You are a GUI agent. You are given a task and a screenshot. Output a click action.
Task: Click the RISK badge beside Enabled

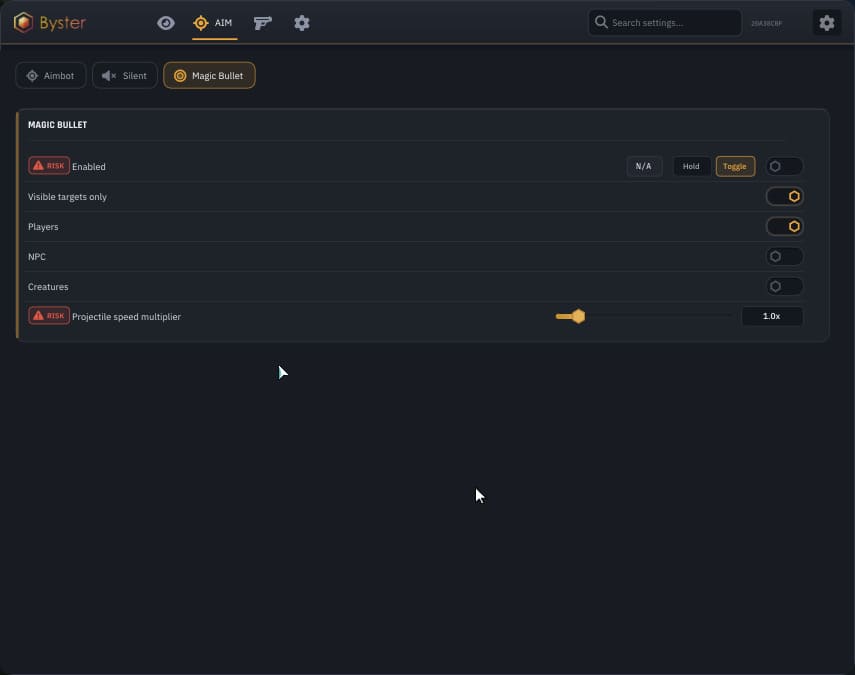pyautogui.click(x=49, y=166)
